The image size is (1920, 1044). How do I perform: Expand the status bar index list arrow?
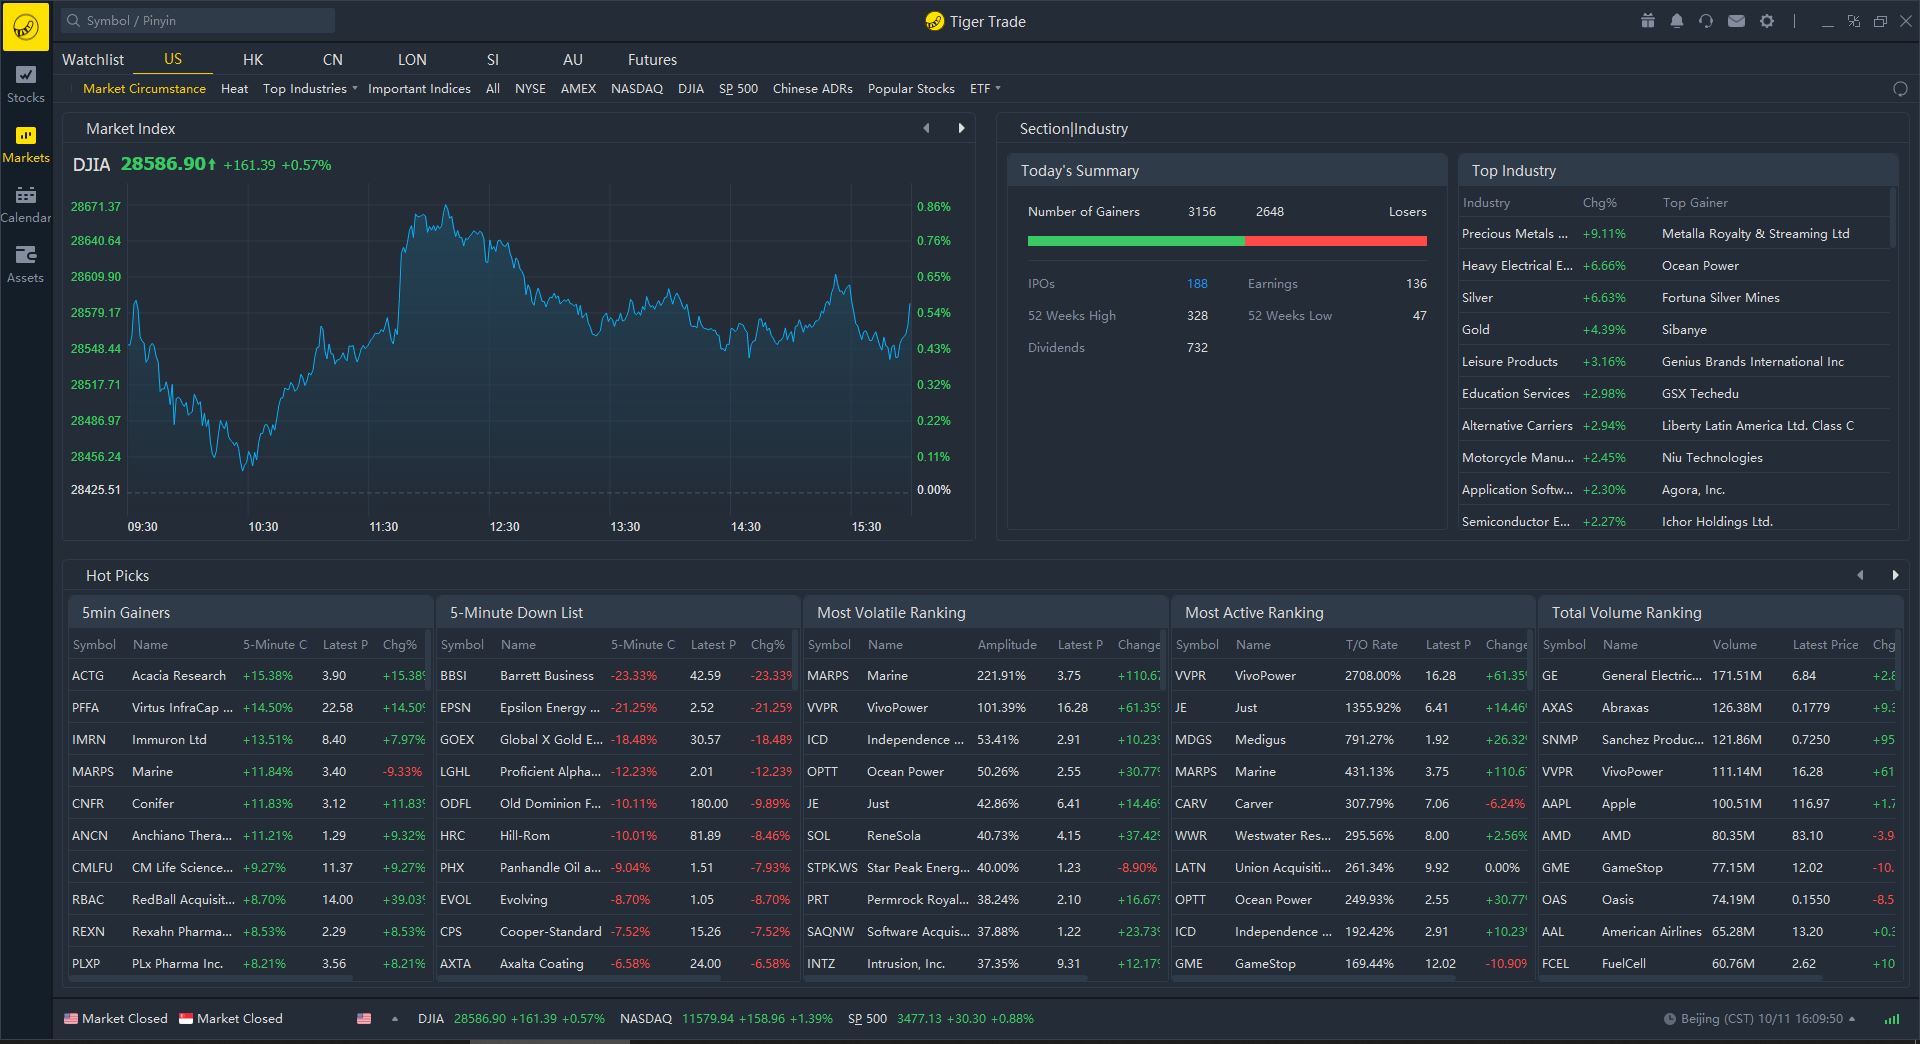click(x=395, y=1019)
